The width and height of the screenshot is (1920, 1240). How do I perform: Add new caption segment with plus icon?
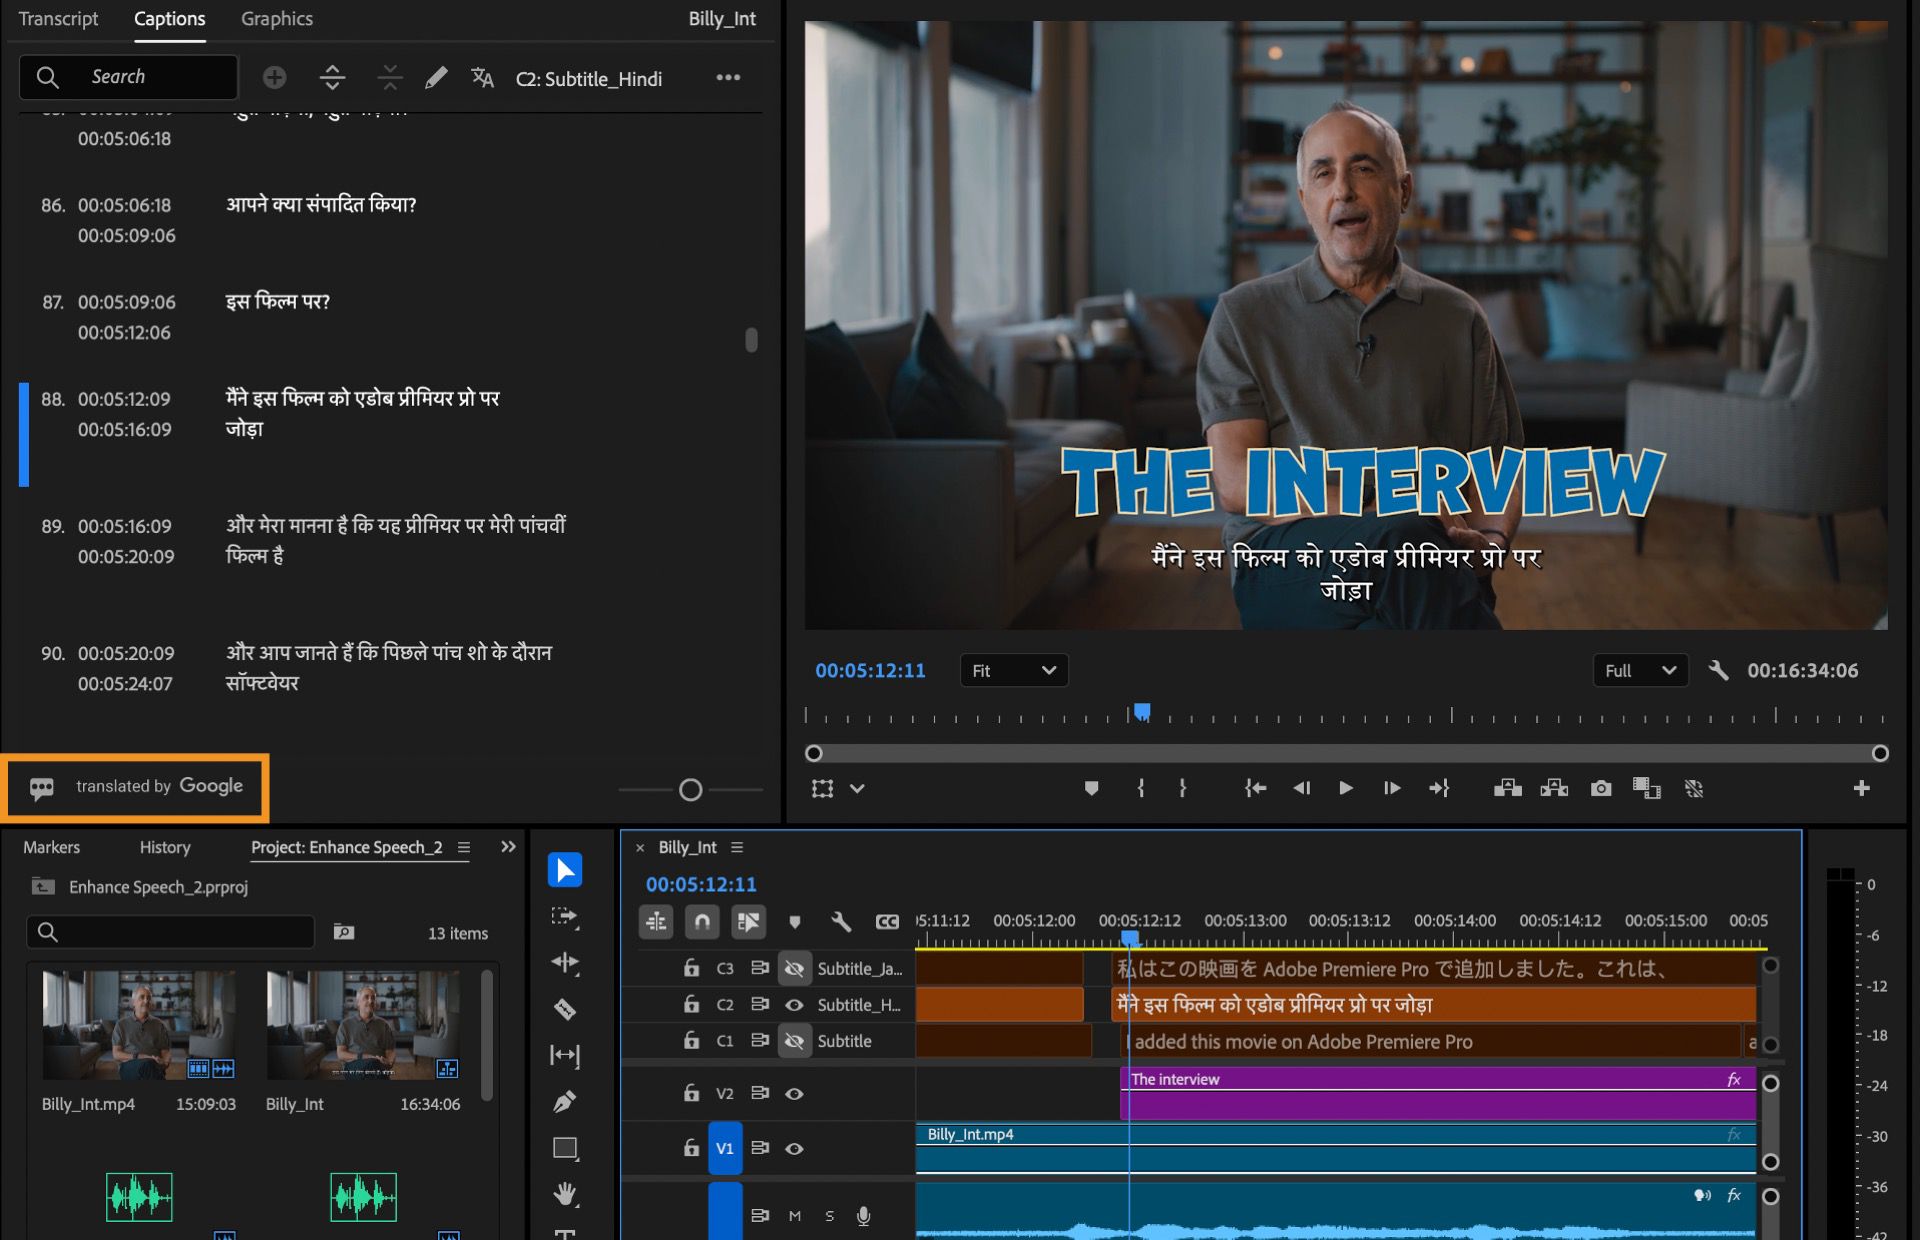point(274,78)
